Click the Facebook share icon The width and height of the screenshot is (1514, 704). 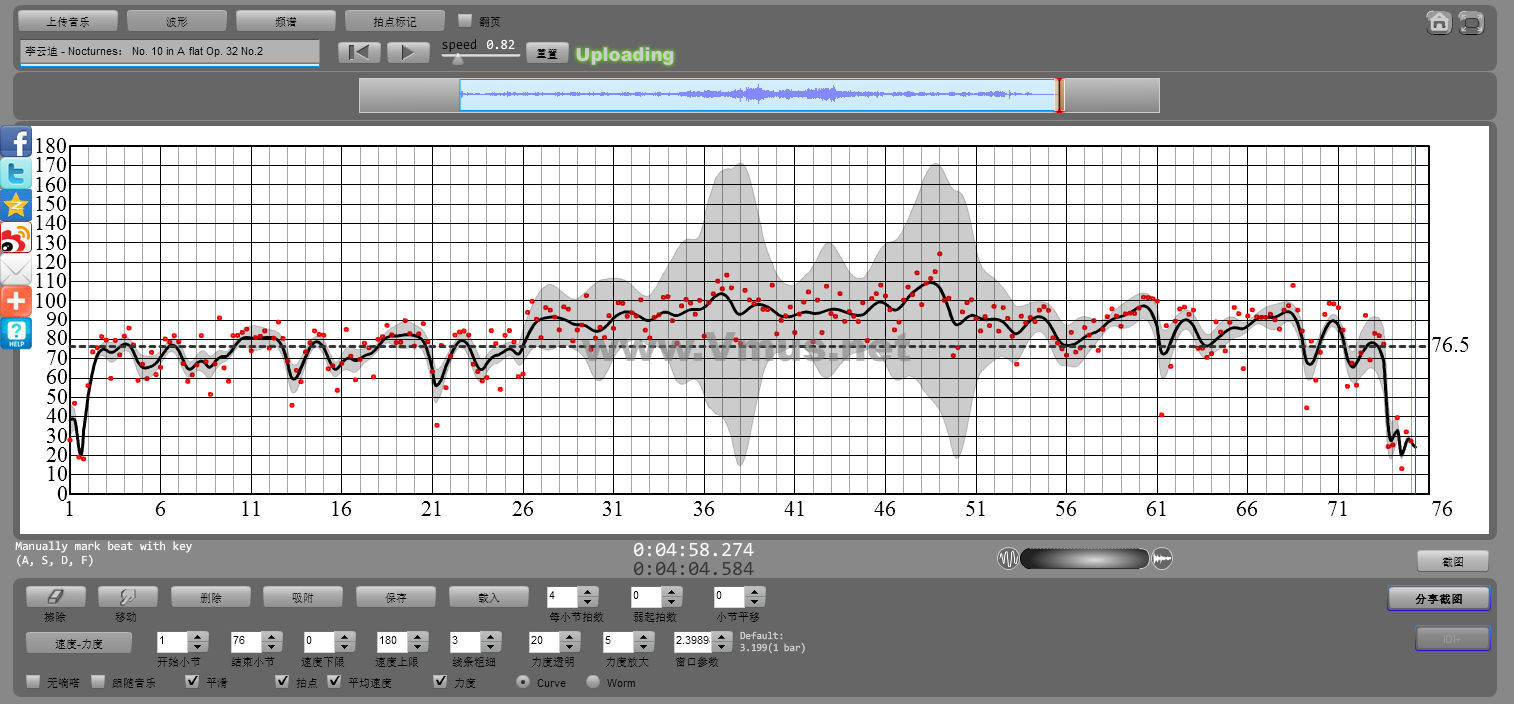point(16,141)
